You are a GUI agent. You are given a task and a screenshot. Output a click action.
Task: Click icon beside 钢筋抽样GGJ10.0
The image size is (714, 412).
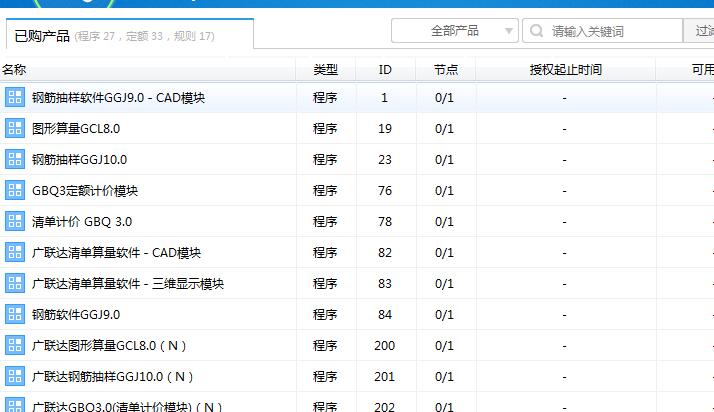click(x=15, y=159)
